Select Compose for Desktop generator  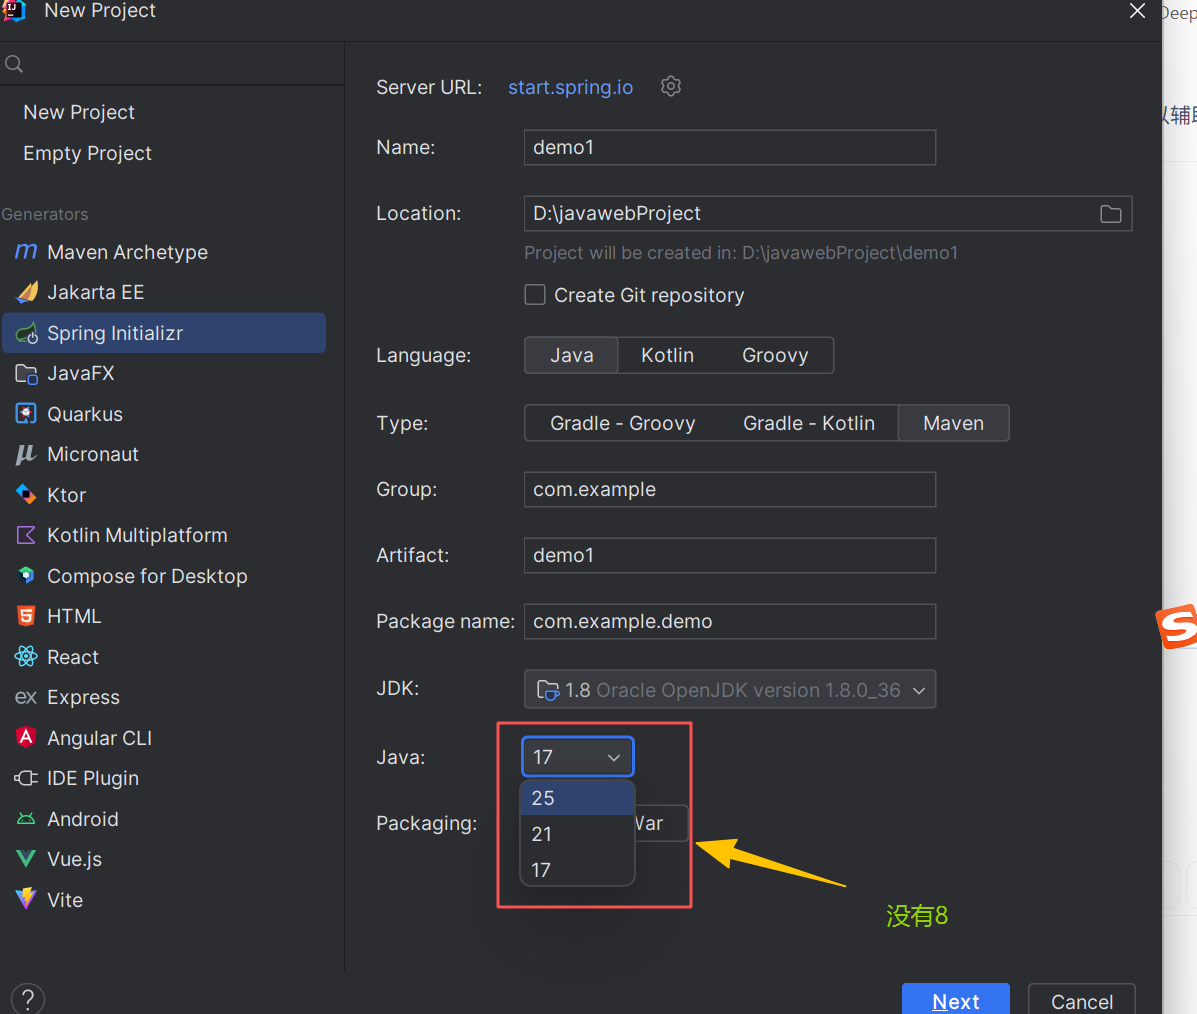(x=164, y=576)
